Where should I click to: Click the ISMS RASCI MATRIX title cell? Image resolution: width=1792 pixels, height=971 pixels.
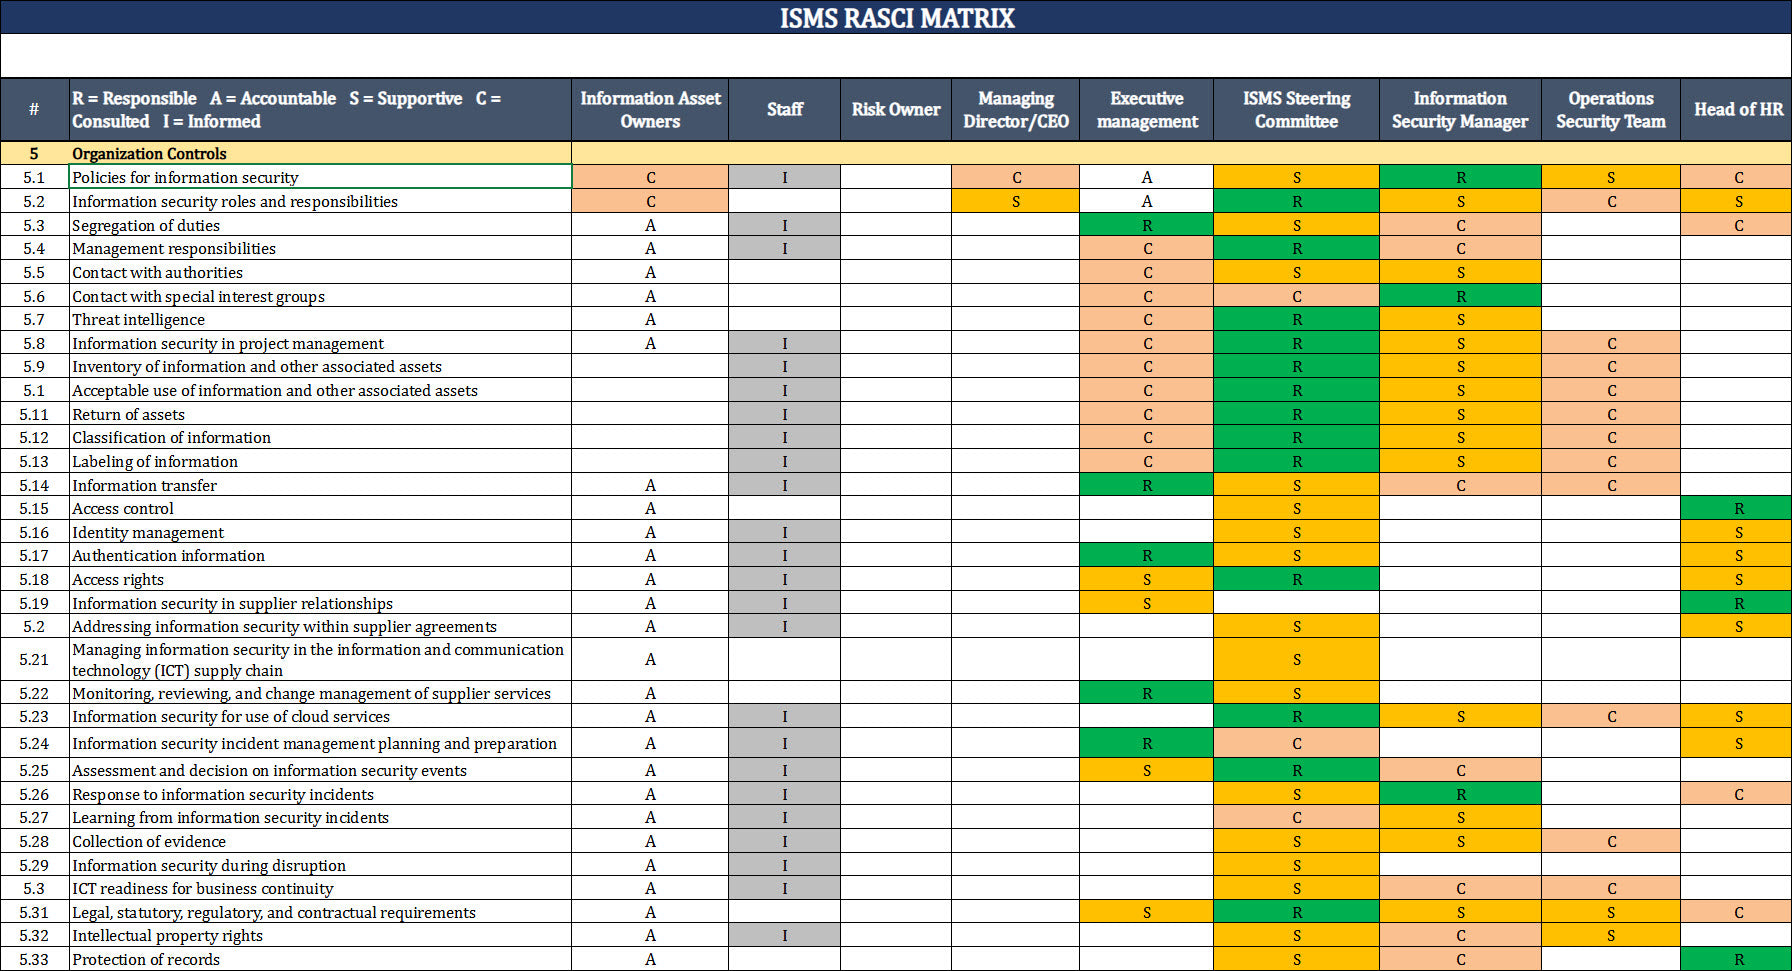tap(896, 18)
